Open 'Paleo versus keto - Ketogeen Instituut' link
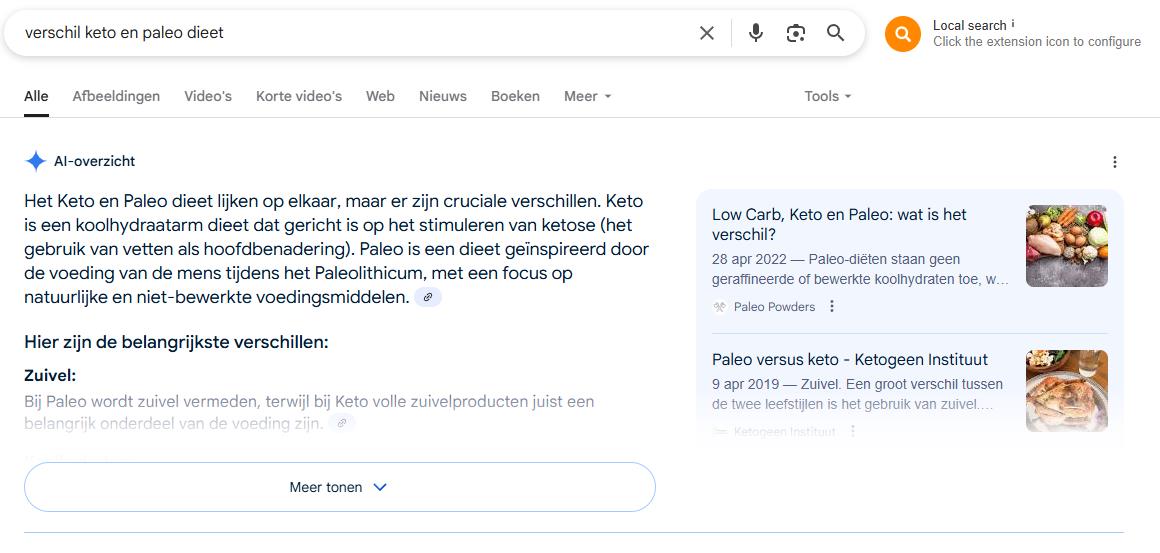 [x=850, y=360]
